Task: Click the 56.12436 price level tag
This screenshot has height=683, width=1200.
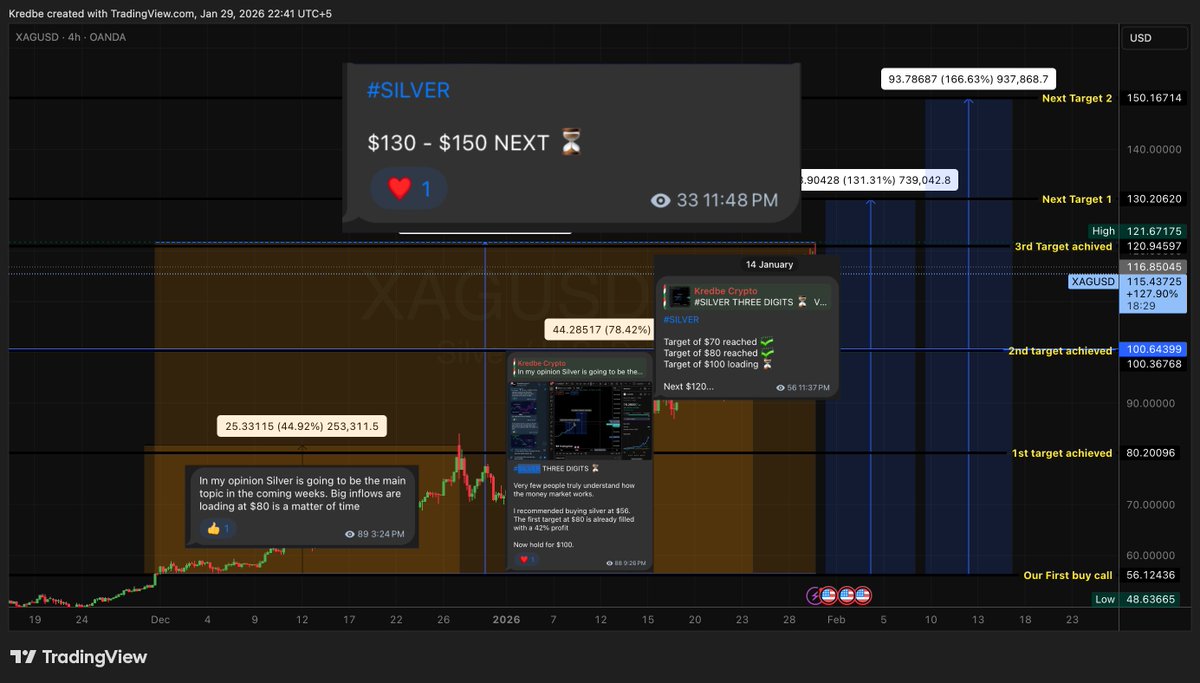Action: point(1154,575)
